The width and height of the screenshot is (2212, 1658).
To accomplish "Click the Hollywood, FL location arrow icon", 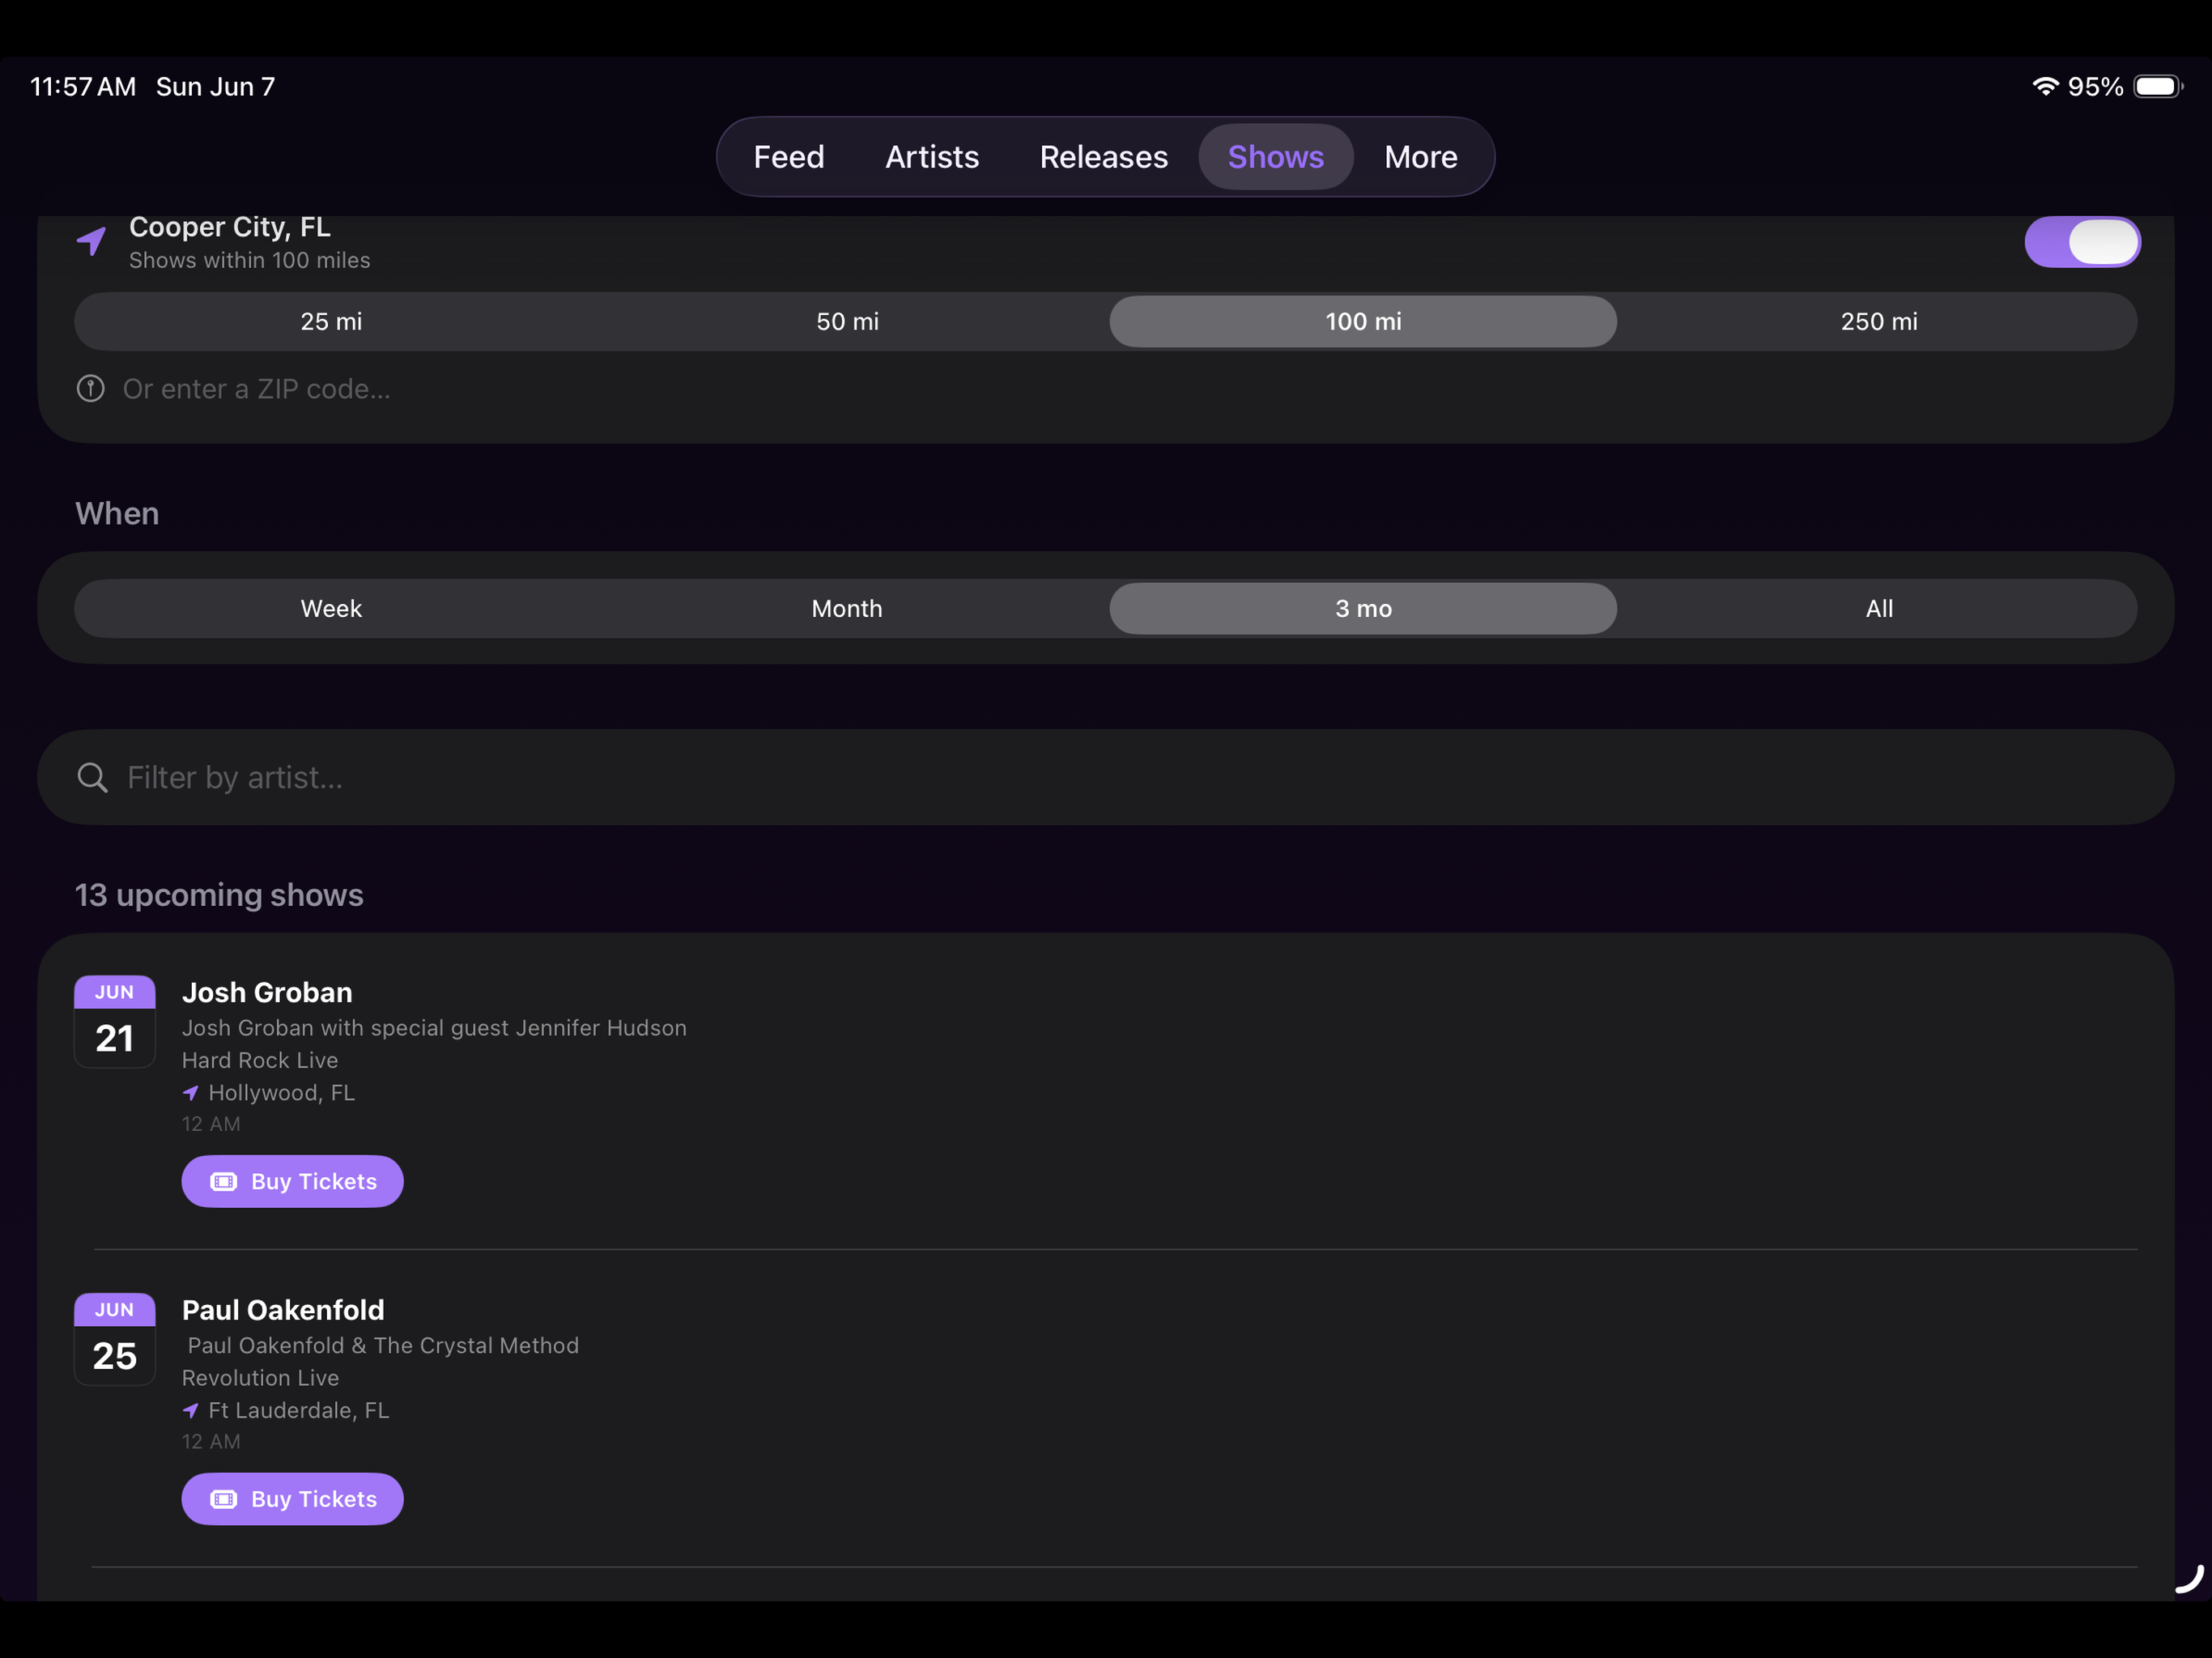I will (x=190, y=1092).
